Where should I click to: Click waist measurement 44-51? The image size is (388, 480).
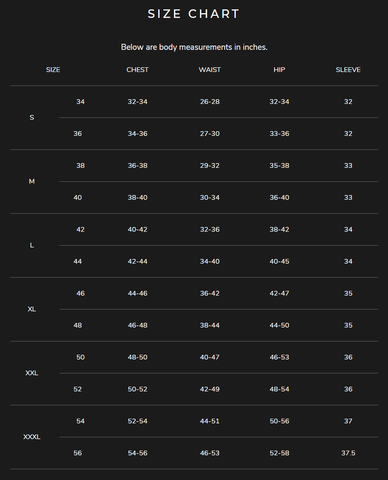pyautogui.click(x=210, y=421)
